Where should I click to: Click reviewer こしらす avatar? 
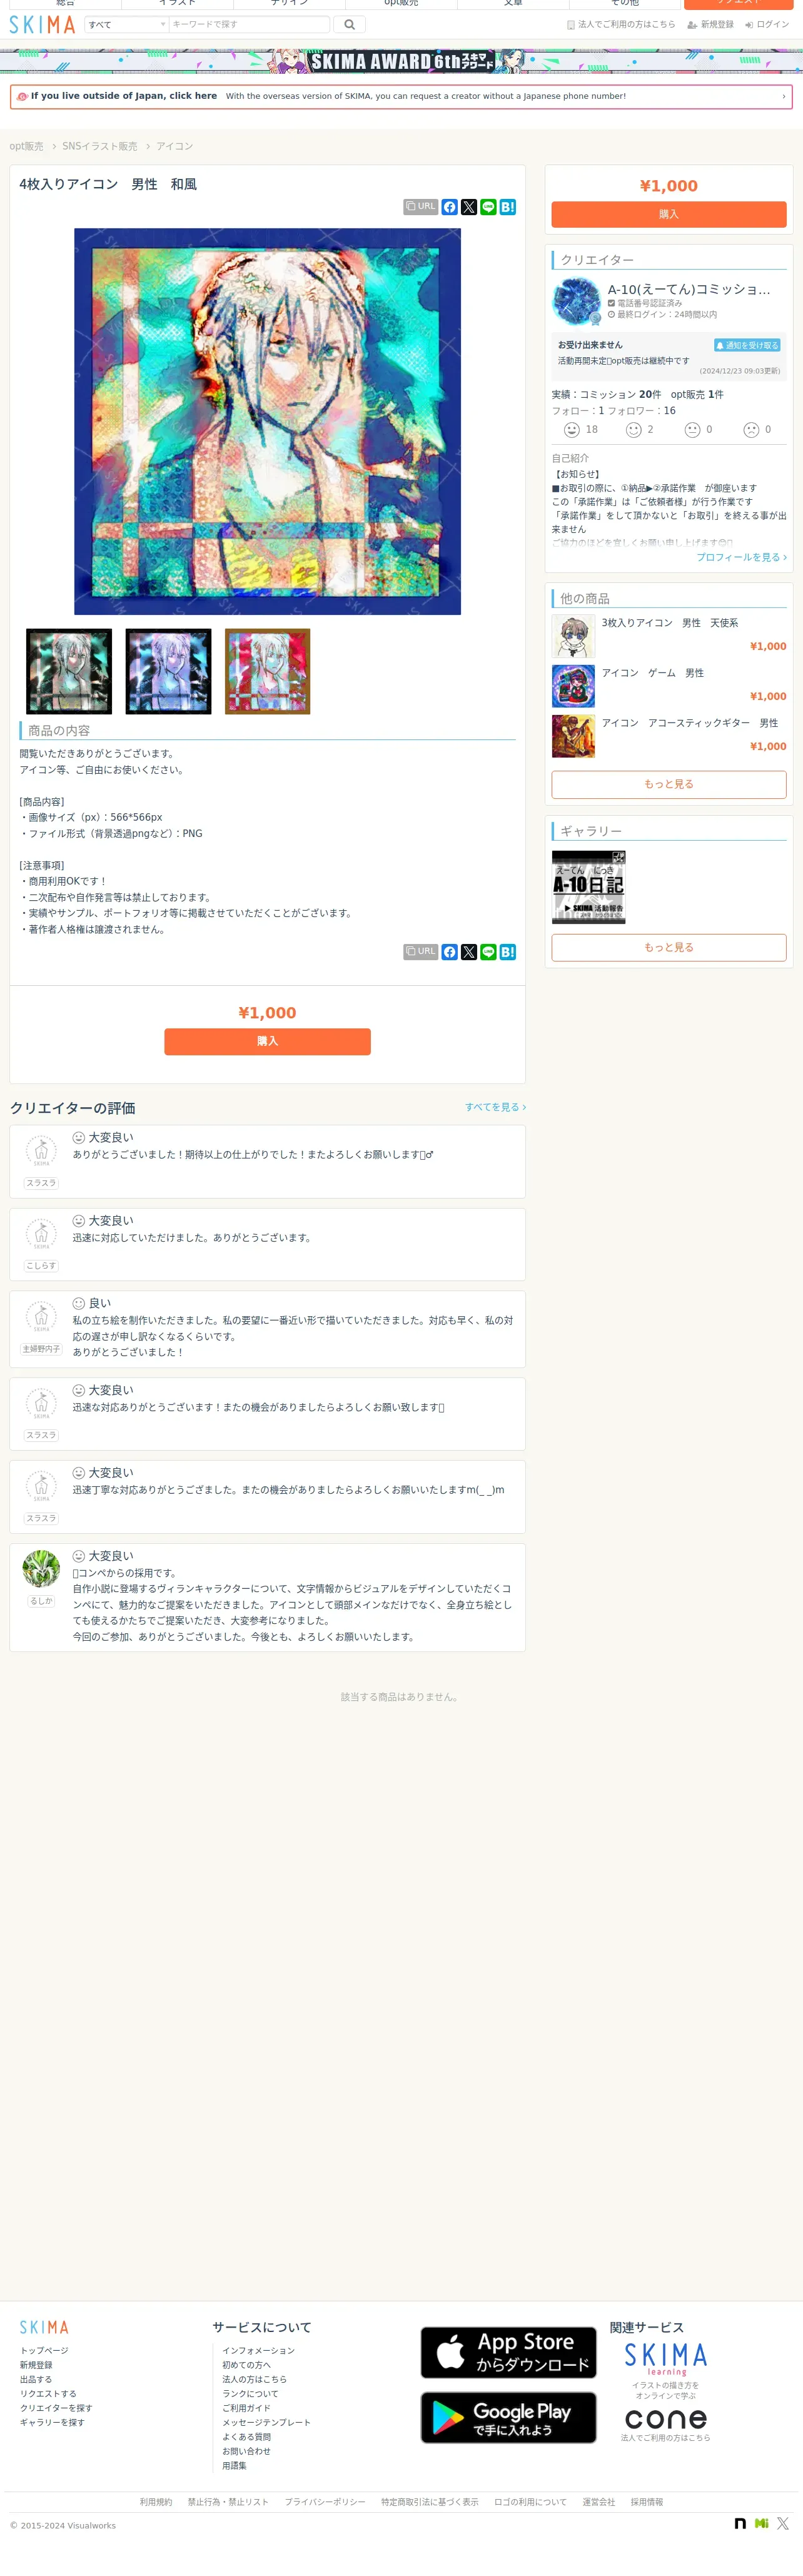[x=41, y=1235]
